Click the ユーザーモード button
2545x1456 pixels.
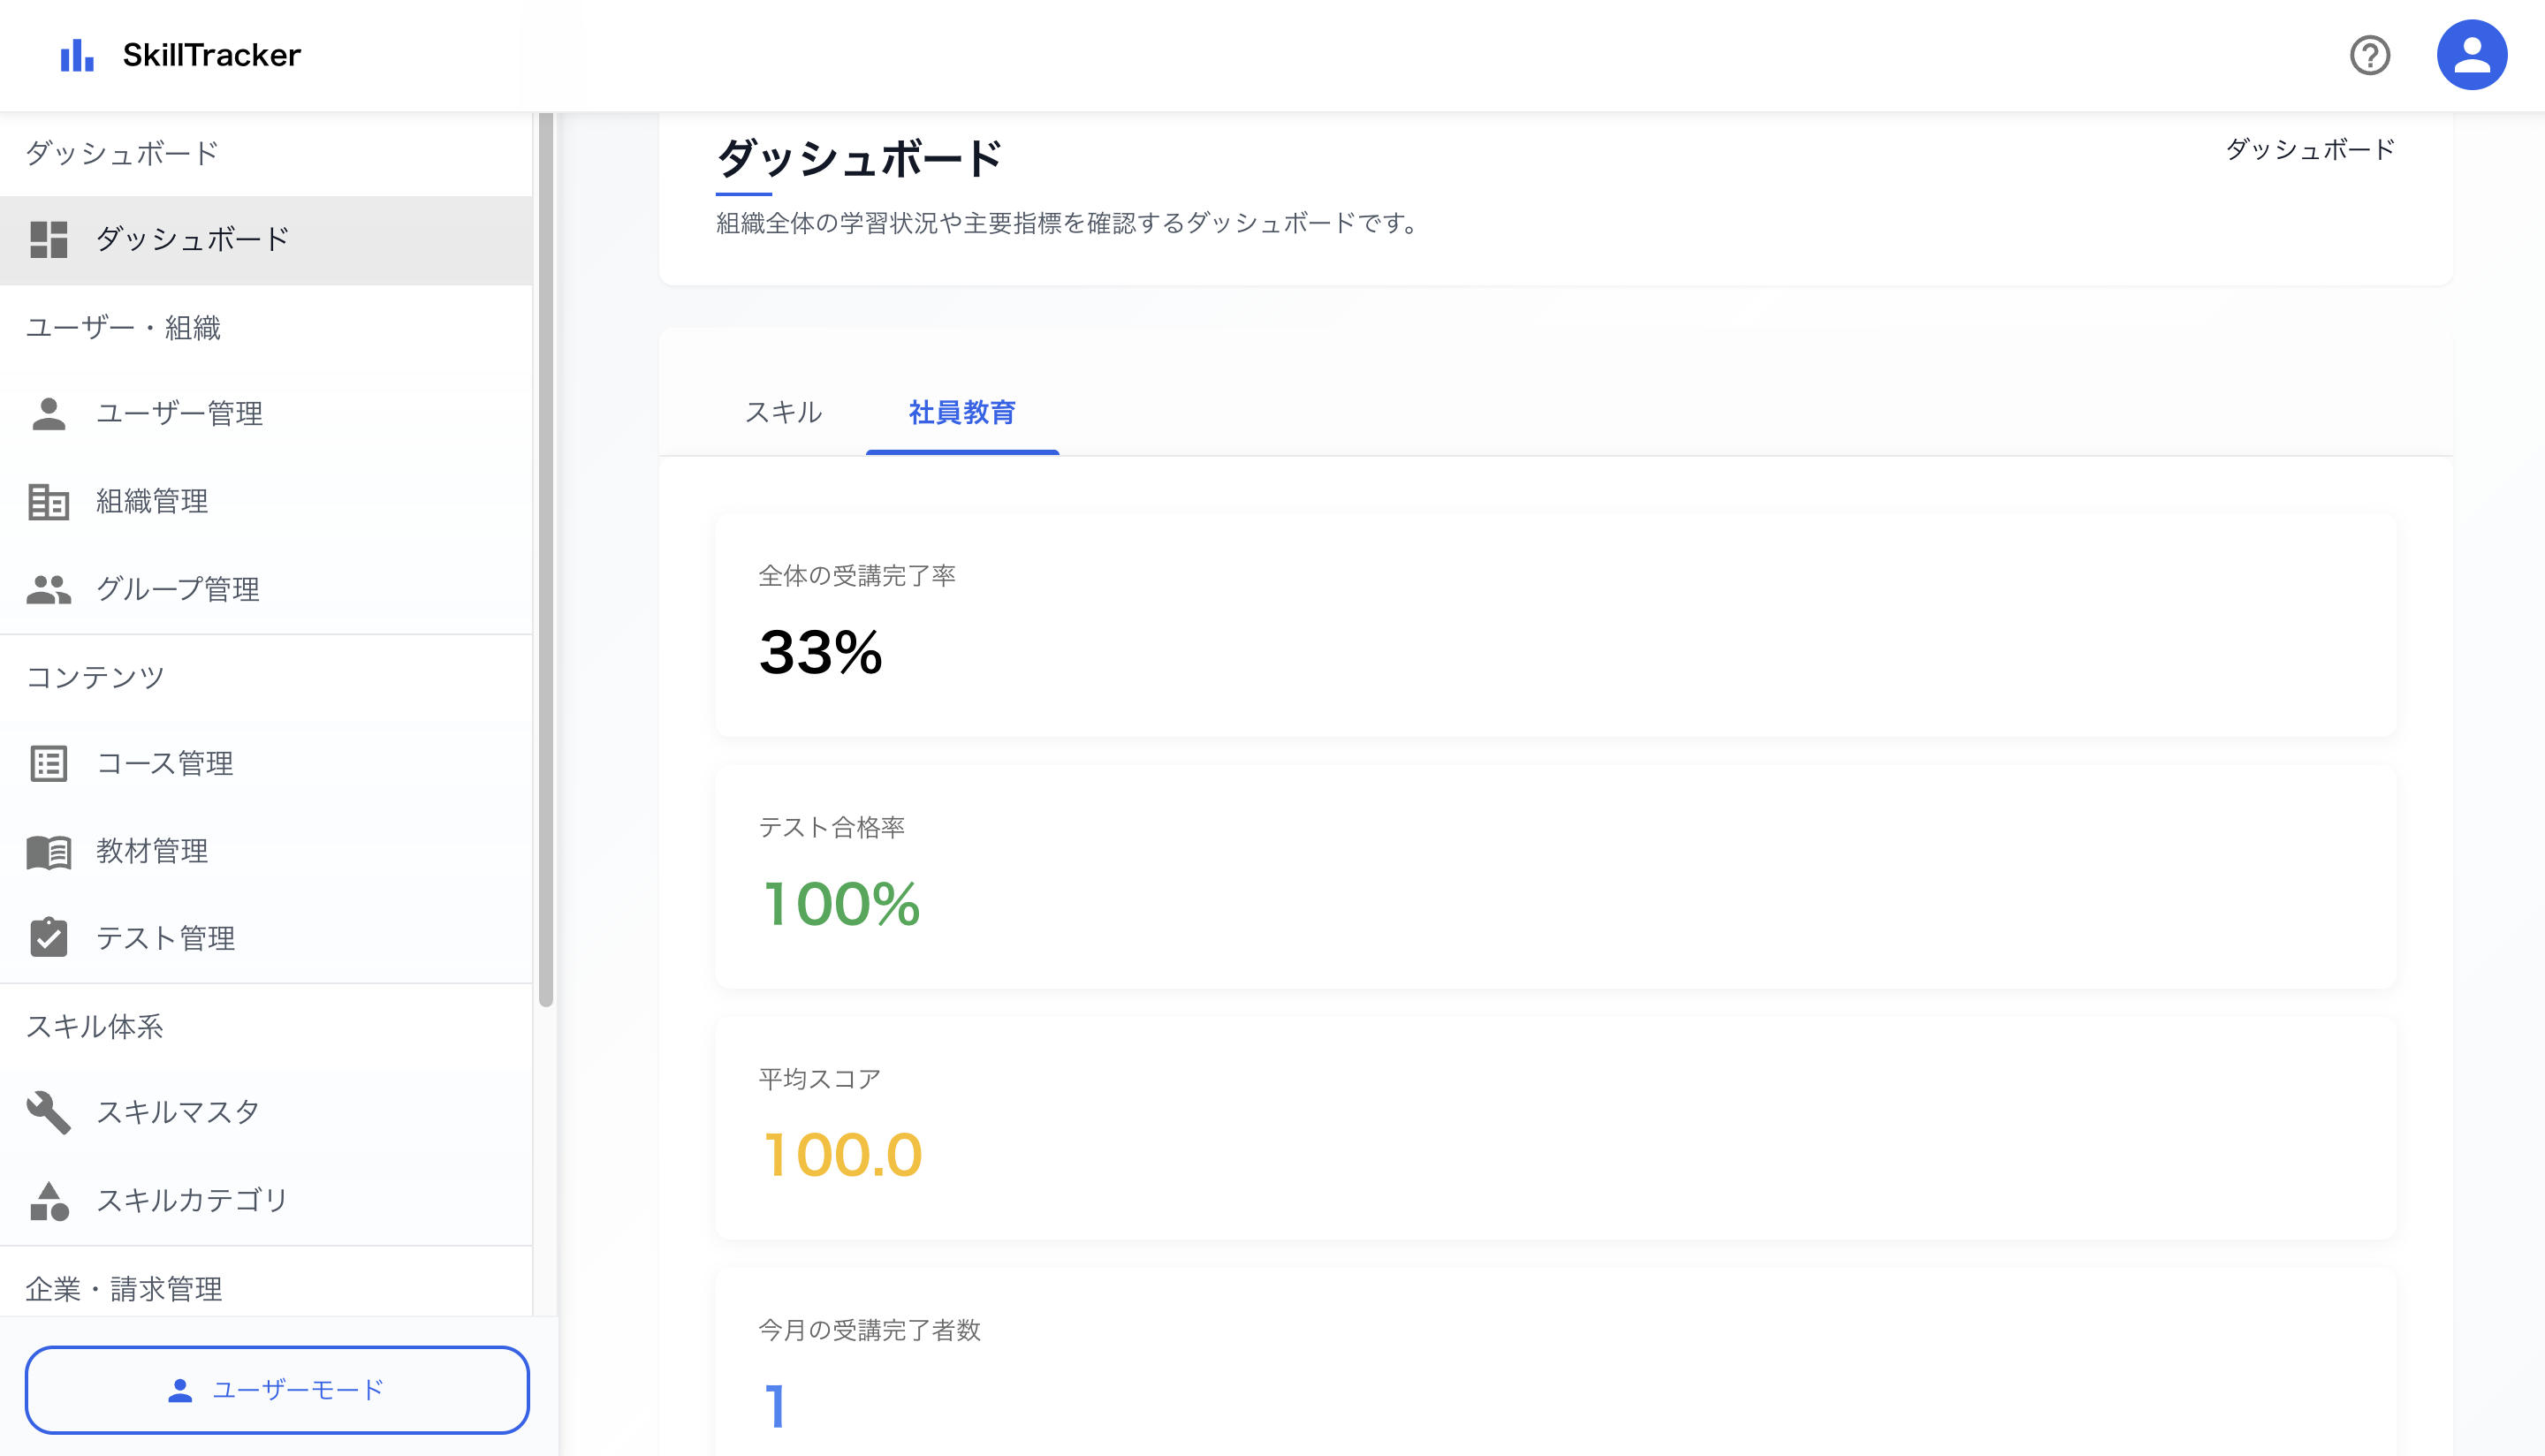[x=278, y=1390]
